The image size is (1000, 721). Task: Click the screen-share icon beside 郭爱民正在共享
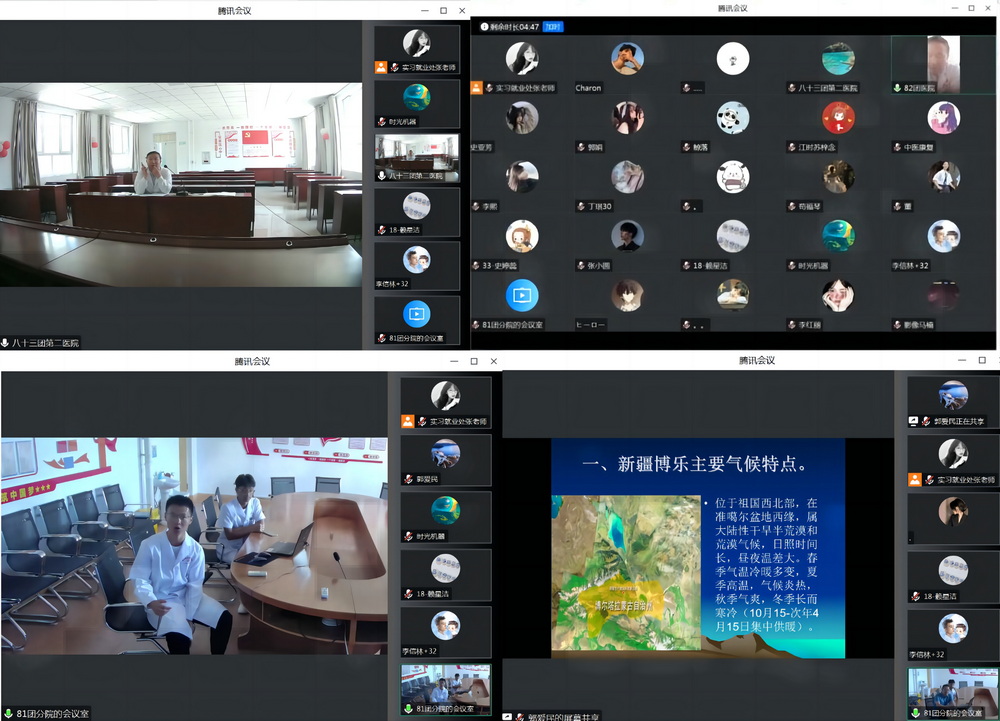coord(913,420)
